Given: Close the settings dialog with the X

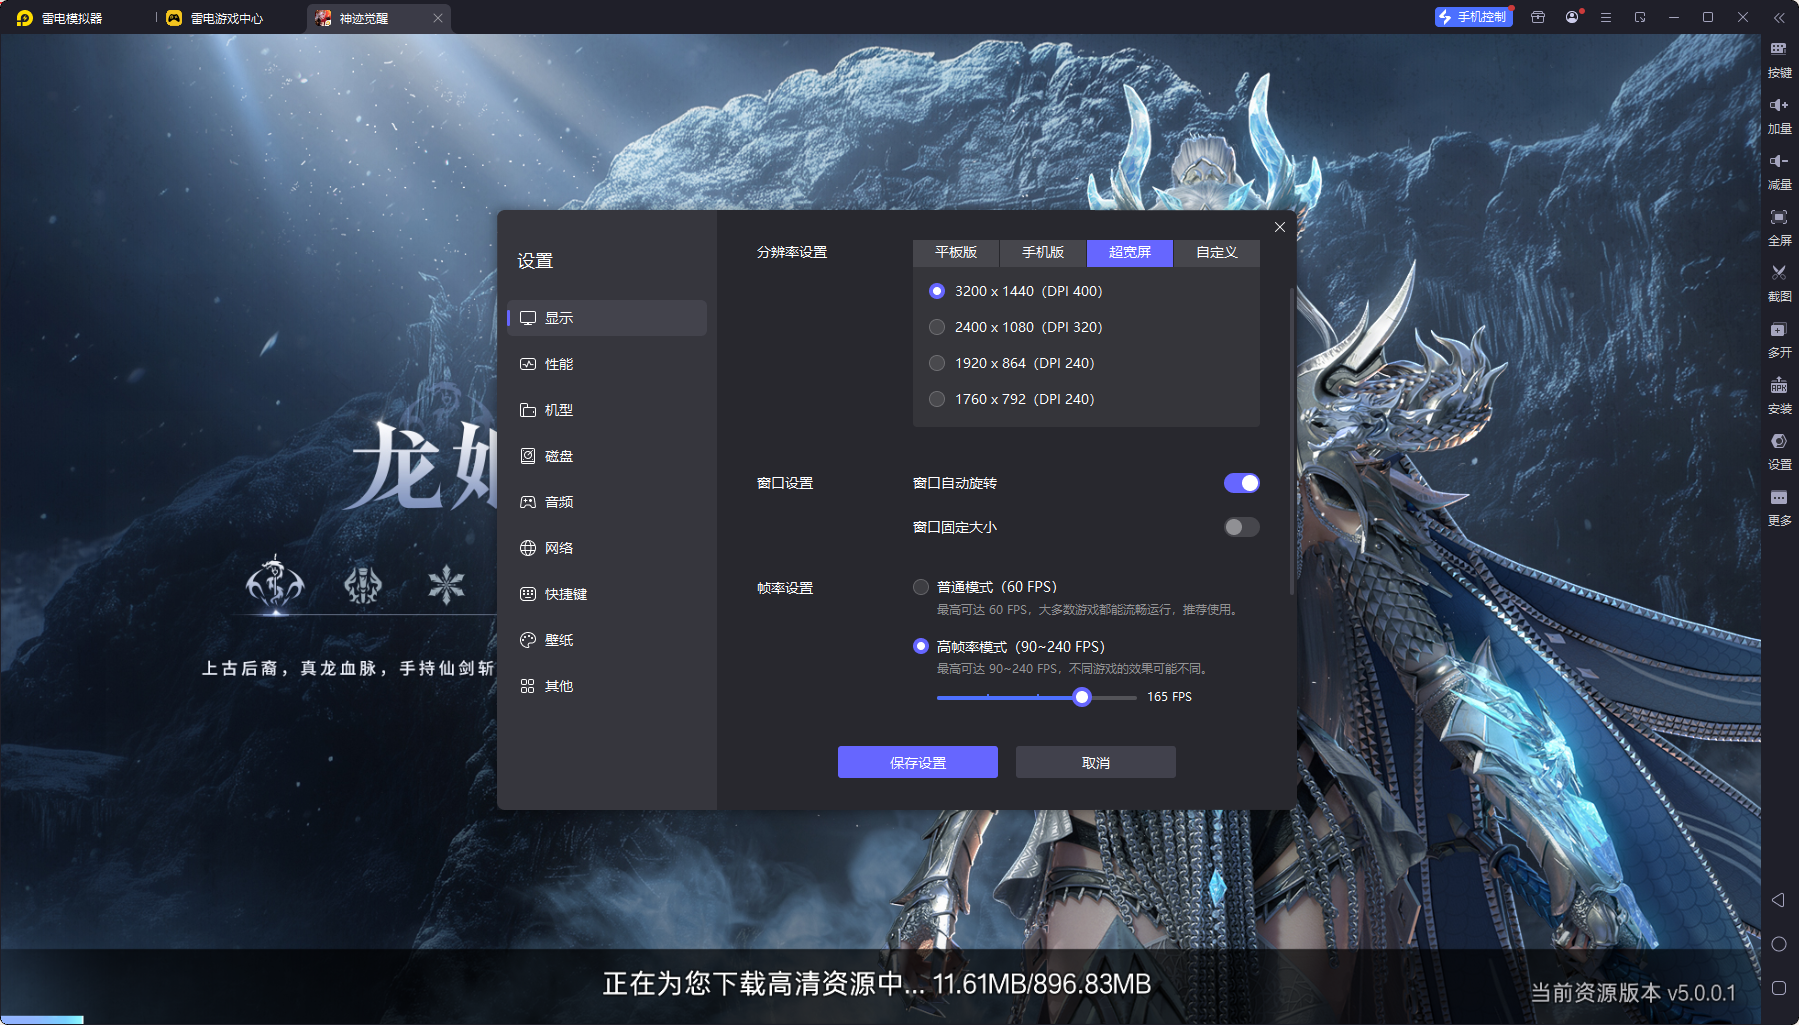Looking at the screenshot, I should (x=1279, y=227).
